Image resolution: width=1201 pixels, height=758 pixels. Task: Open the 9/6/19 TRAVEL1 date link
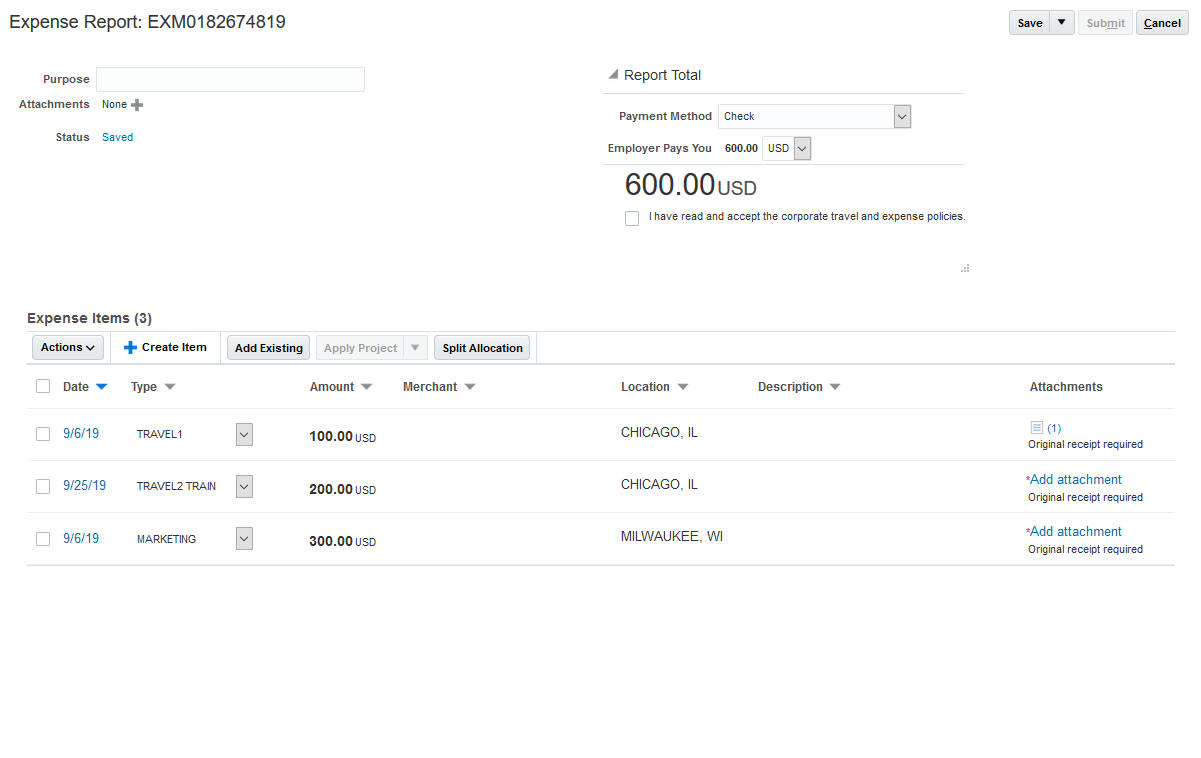click(81, 434)
